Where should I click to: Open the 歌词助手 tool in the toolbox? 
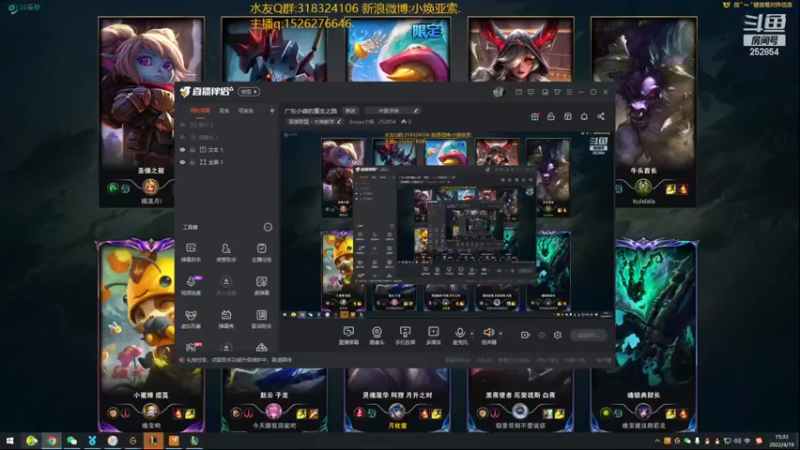[261, 318]
